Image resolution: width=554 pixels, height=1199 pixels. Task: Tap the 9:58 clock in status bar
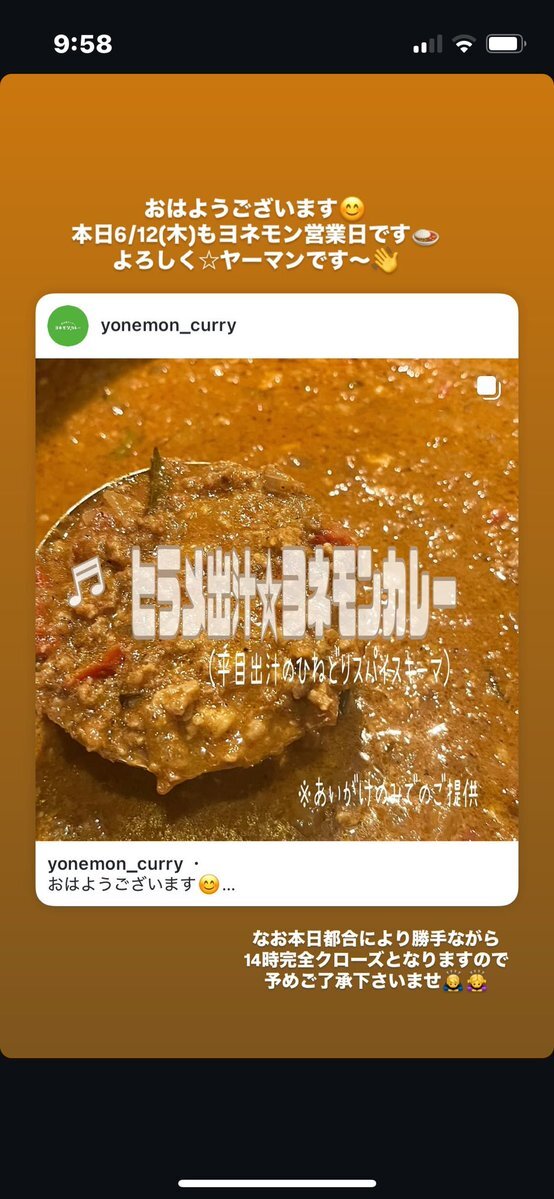[x=83, y=44]
